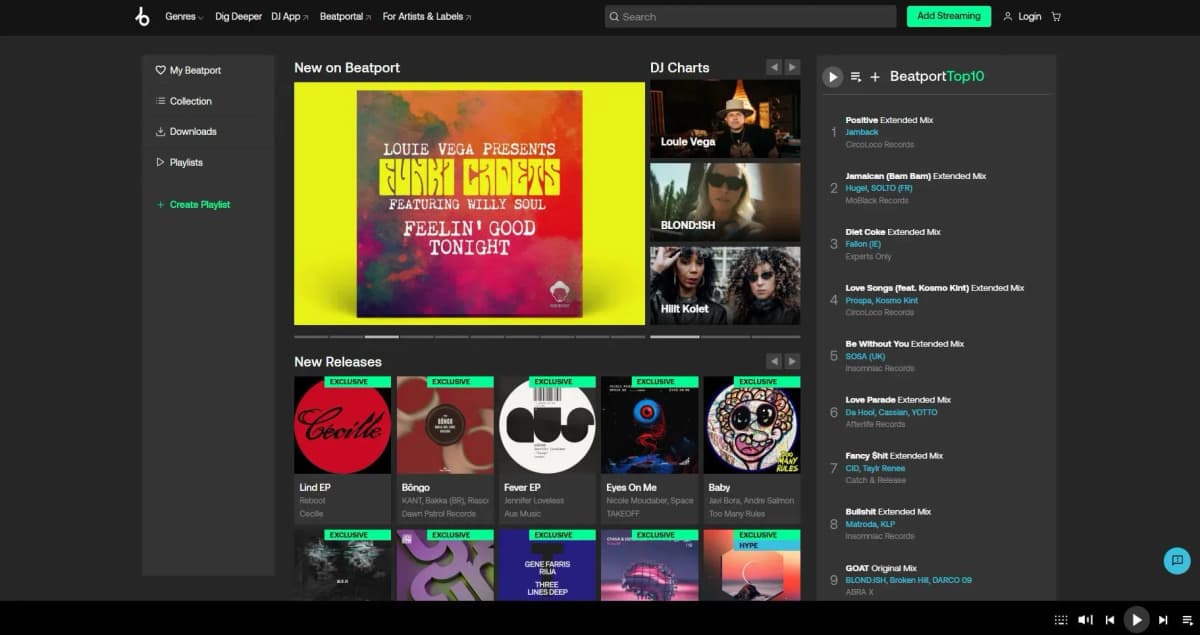This screenshot has width=1200, height=635.
Task: Open BLOND:ISH DJ chart
Action: click(725, 202)
